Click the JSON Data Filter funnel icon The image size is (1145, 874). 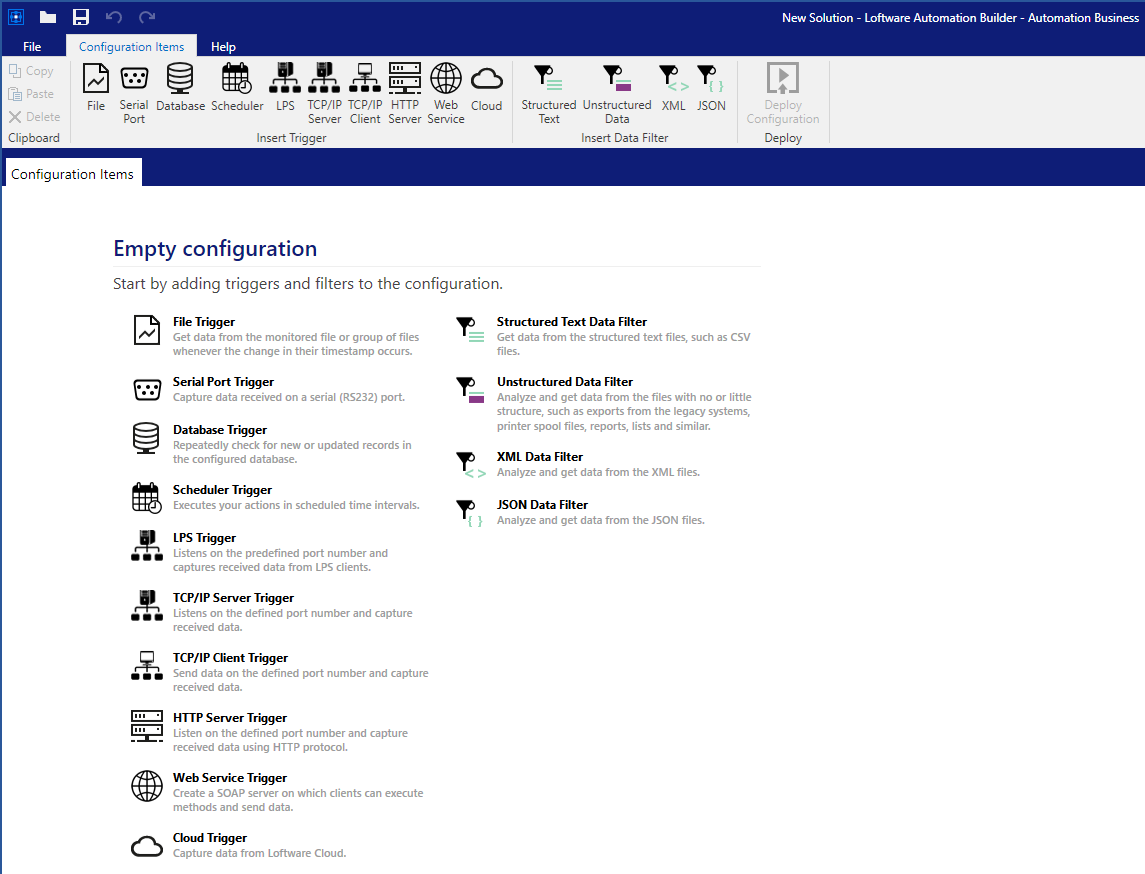(x=470, y=513)
